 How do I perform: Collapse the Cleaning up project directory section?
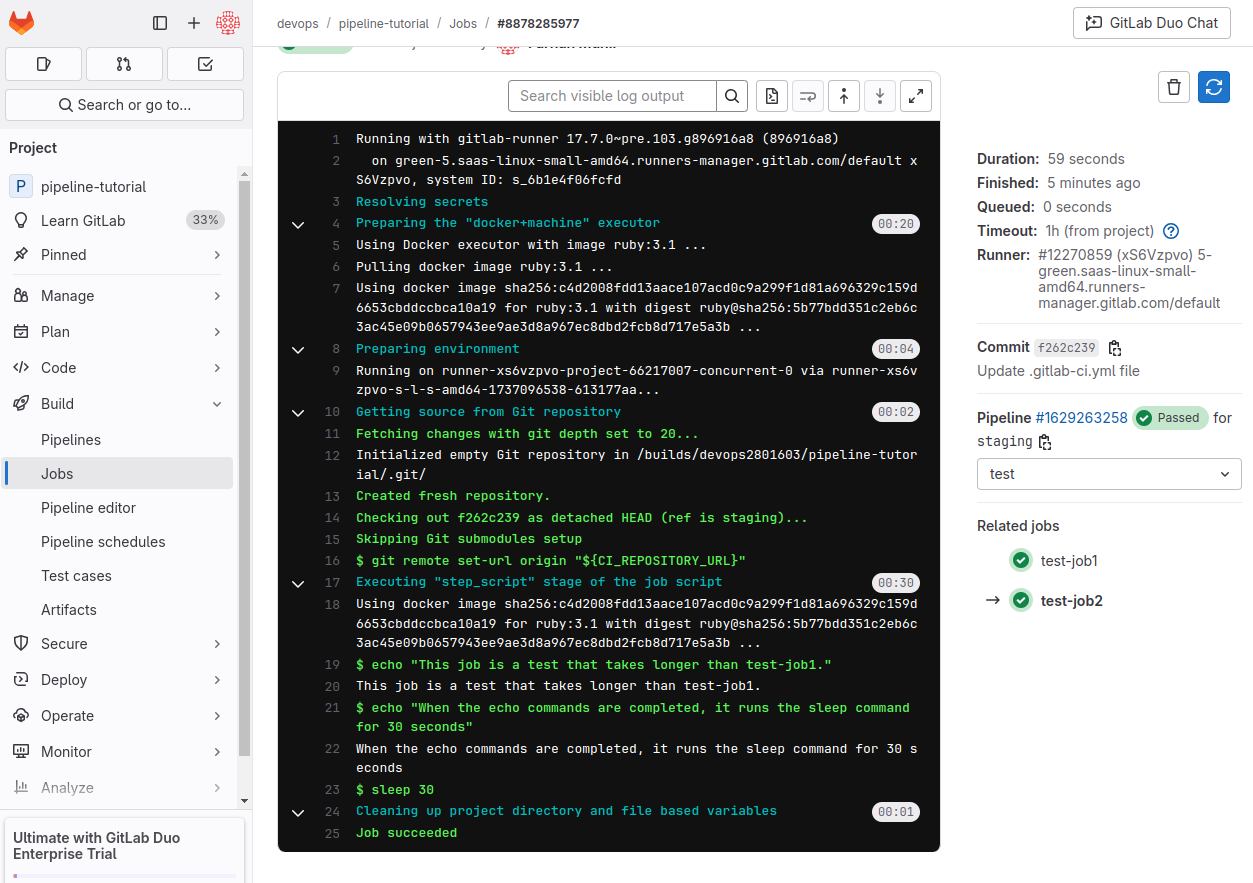pos(297,812)
